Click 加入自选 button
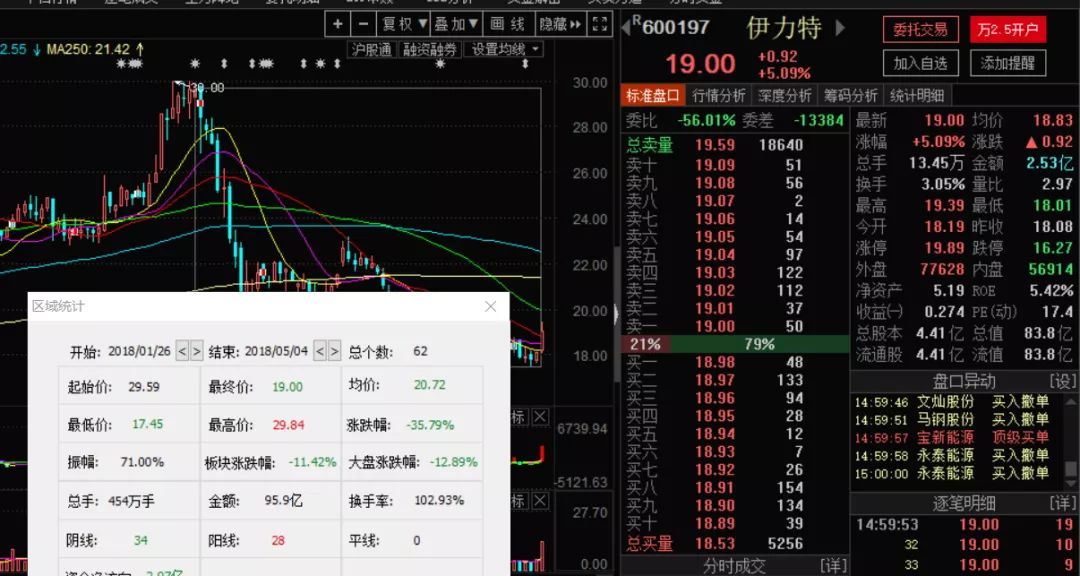 click(920, 63)
